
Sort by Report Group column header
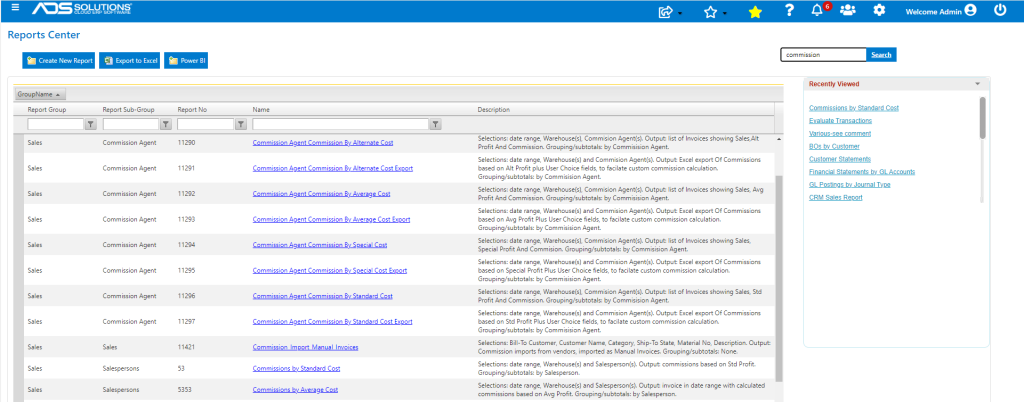tap(46, 110)
